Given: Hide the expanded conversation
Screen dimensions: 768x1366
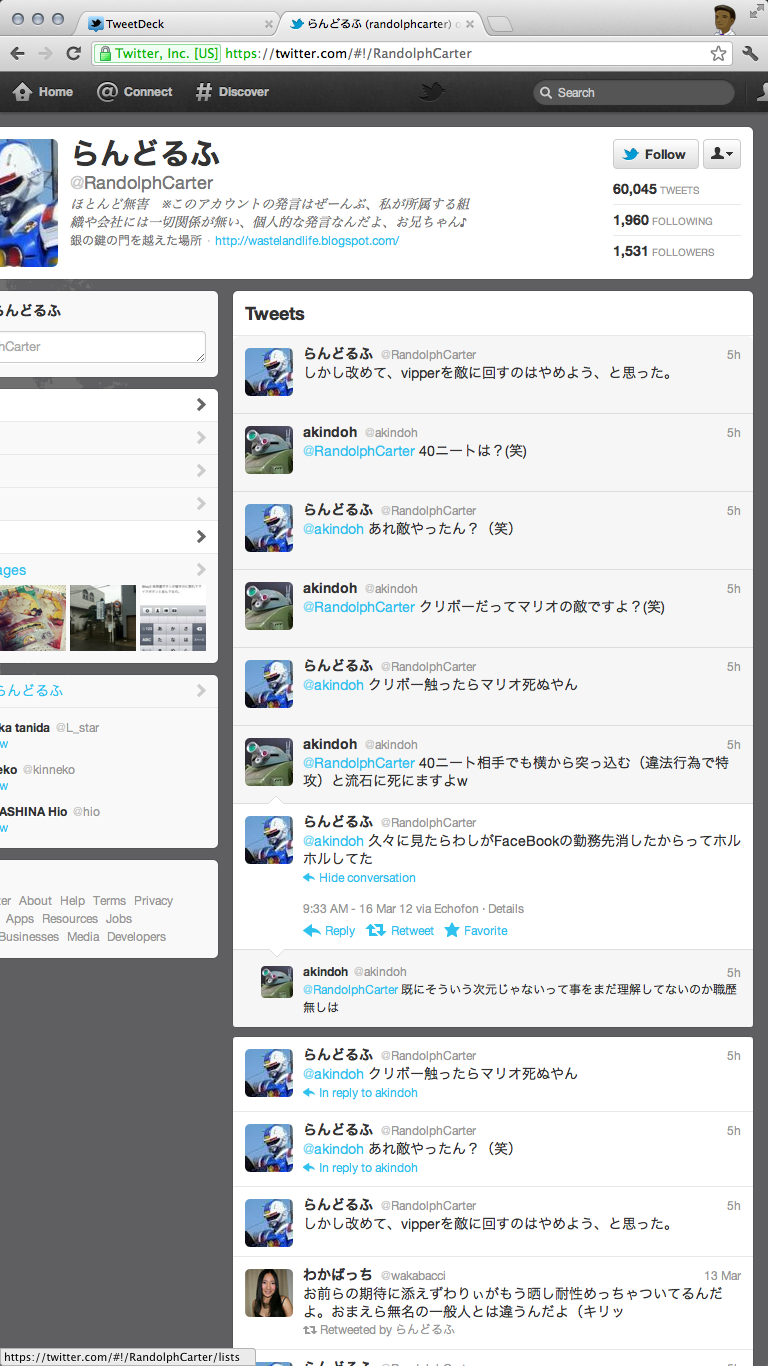Looking at the screenshot, I should [360, 878].
